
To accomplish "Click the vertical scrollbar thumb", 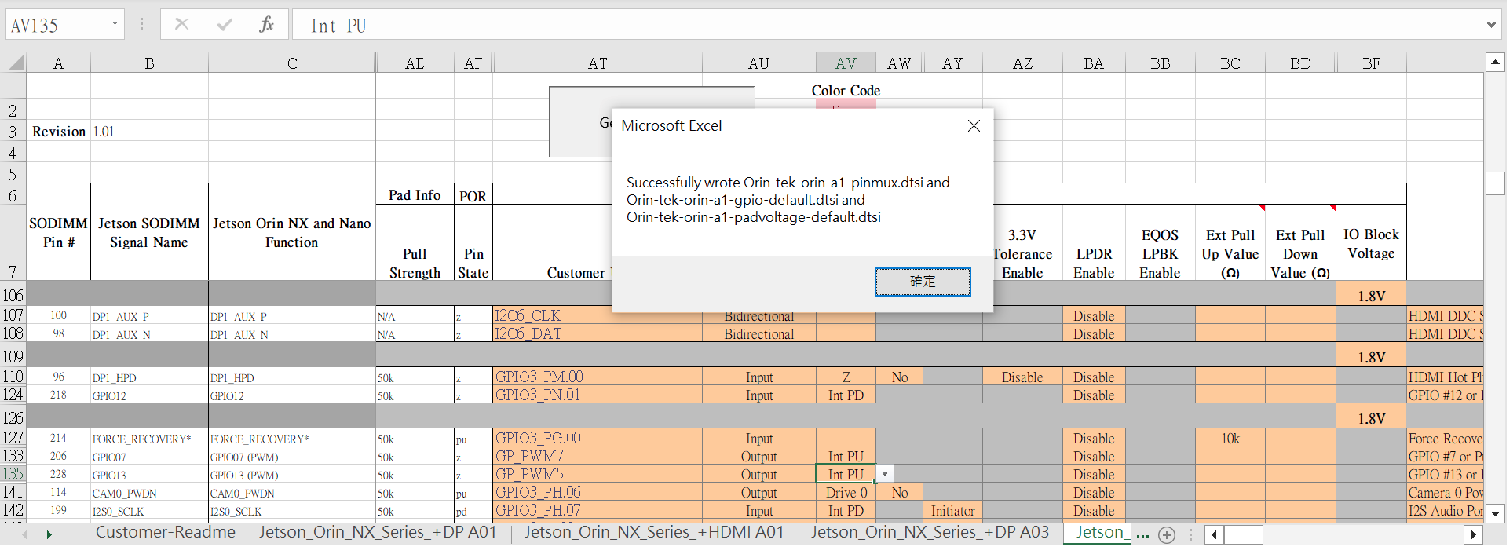I will coord(1496,183).
